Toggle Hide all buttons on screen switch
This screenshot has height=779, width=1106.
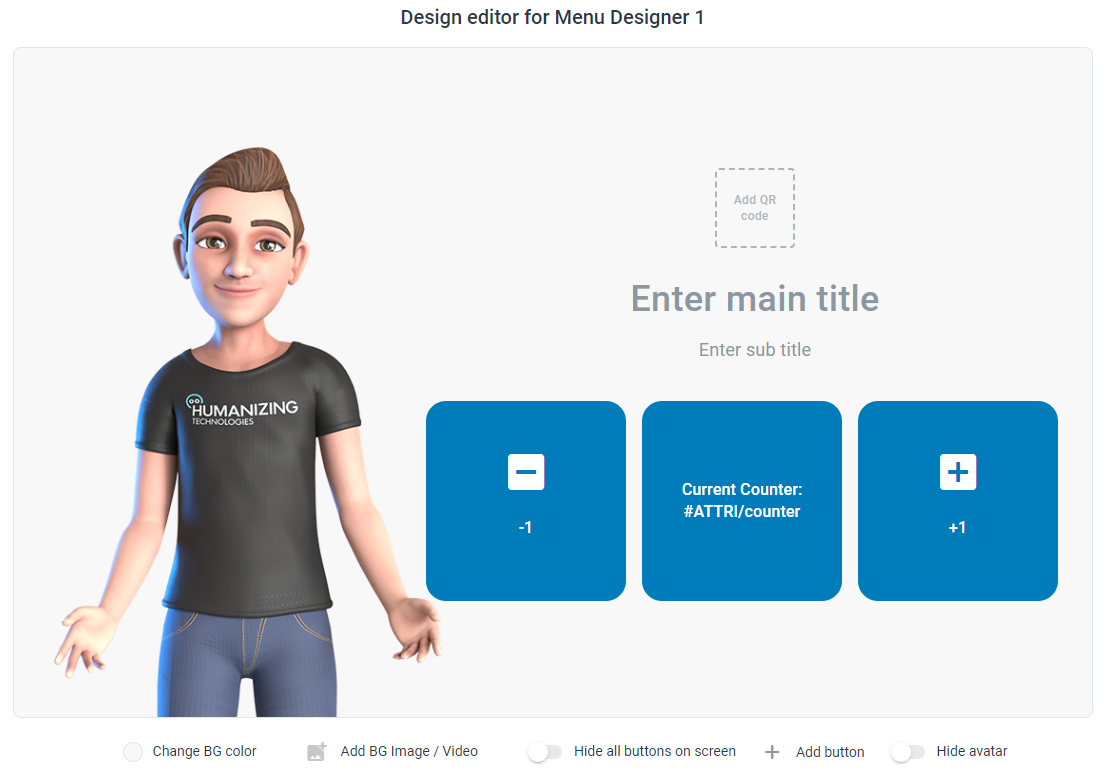click(545, 752)
